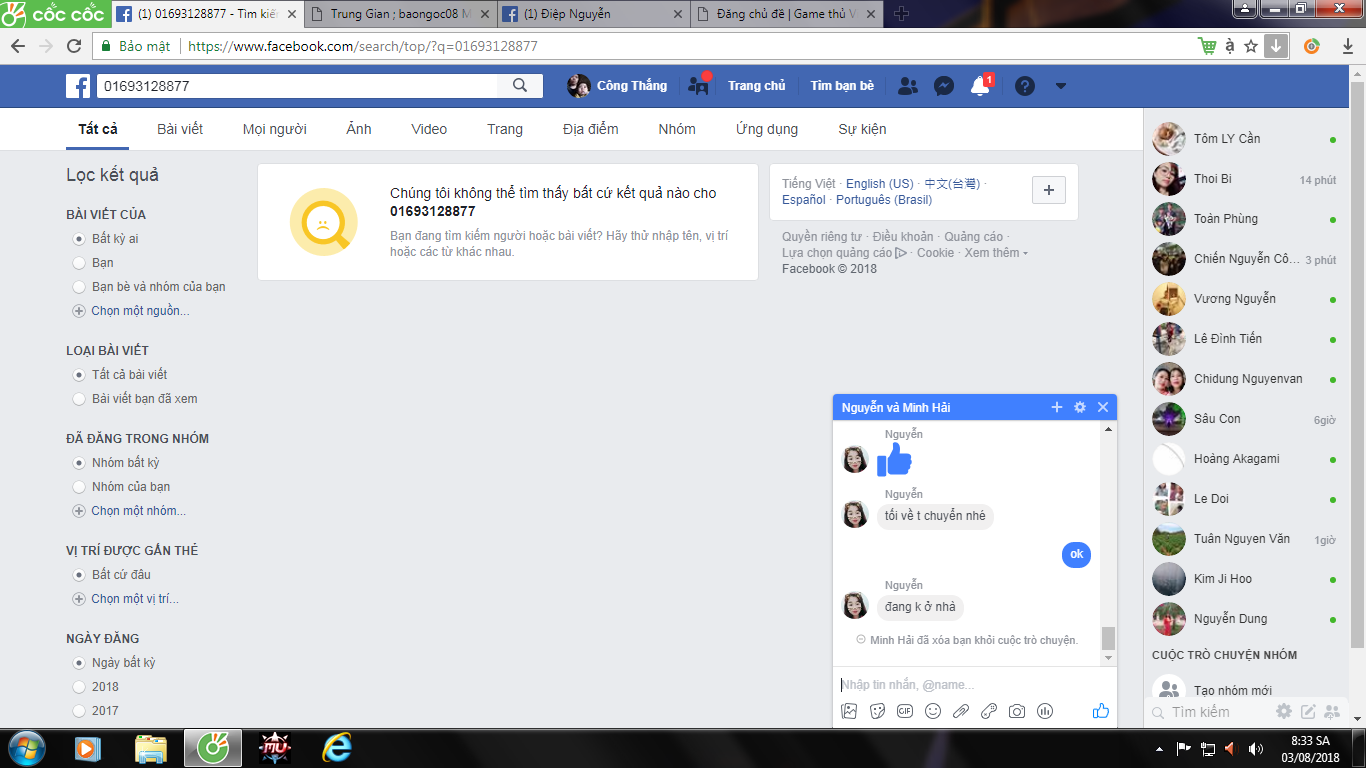This screenshot has width=1366, height=768.
Task: Switch to the 'Mọi người' tab
Action: pos(274,129)
